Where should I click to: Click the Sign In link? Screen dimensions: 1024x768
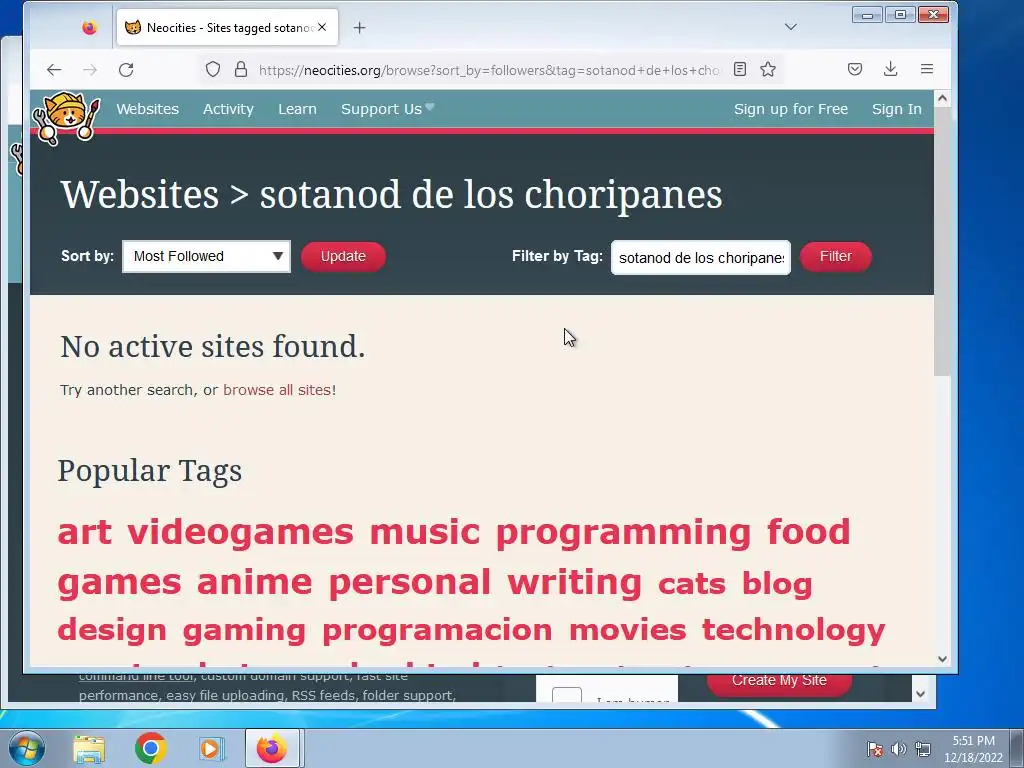(897, 109)
